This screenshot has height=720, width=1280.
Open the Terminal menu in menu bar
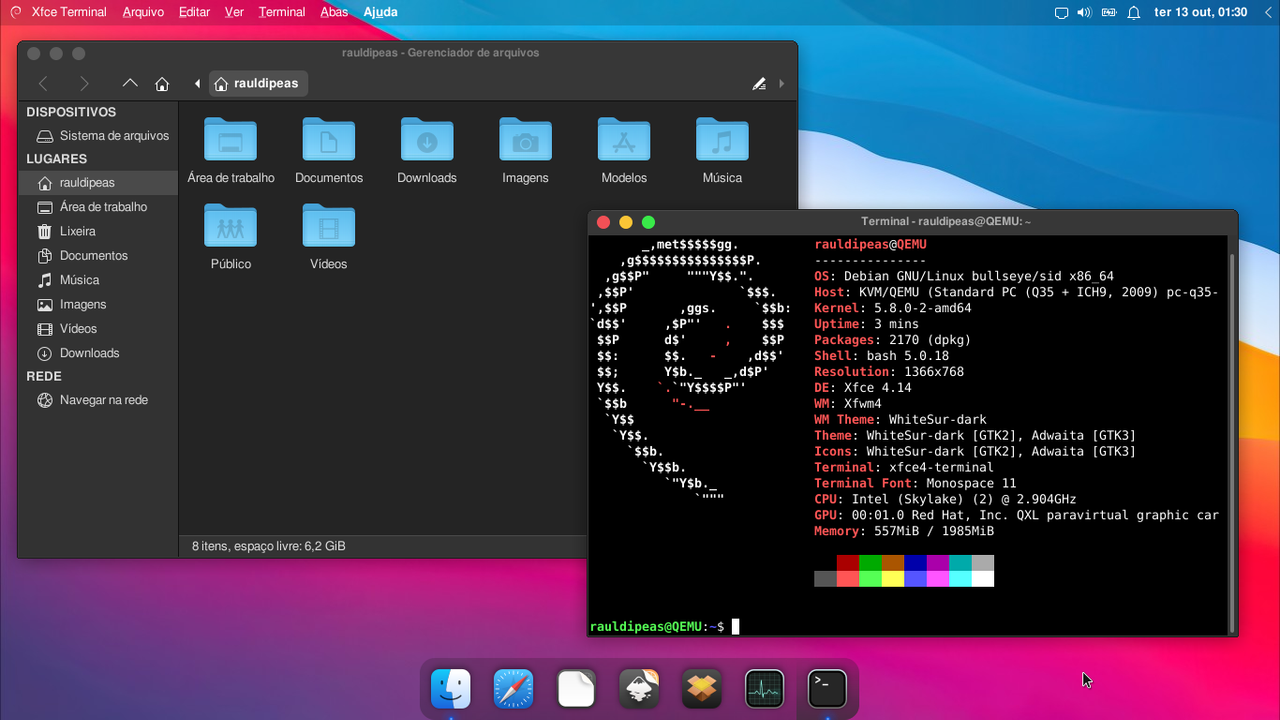(x=282, y=12)
